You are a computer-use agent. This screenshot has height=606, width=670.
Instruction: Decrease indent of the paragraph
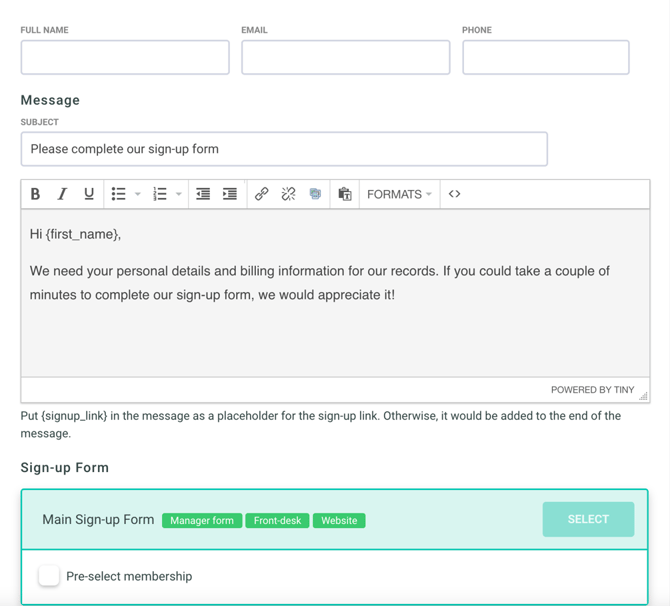click(203, 194)
